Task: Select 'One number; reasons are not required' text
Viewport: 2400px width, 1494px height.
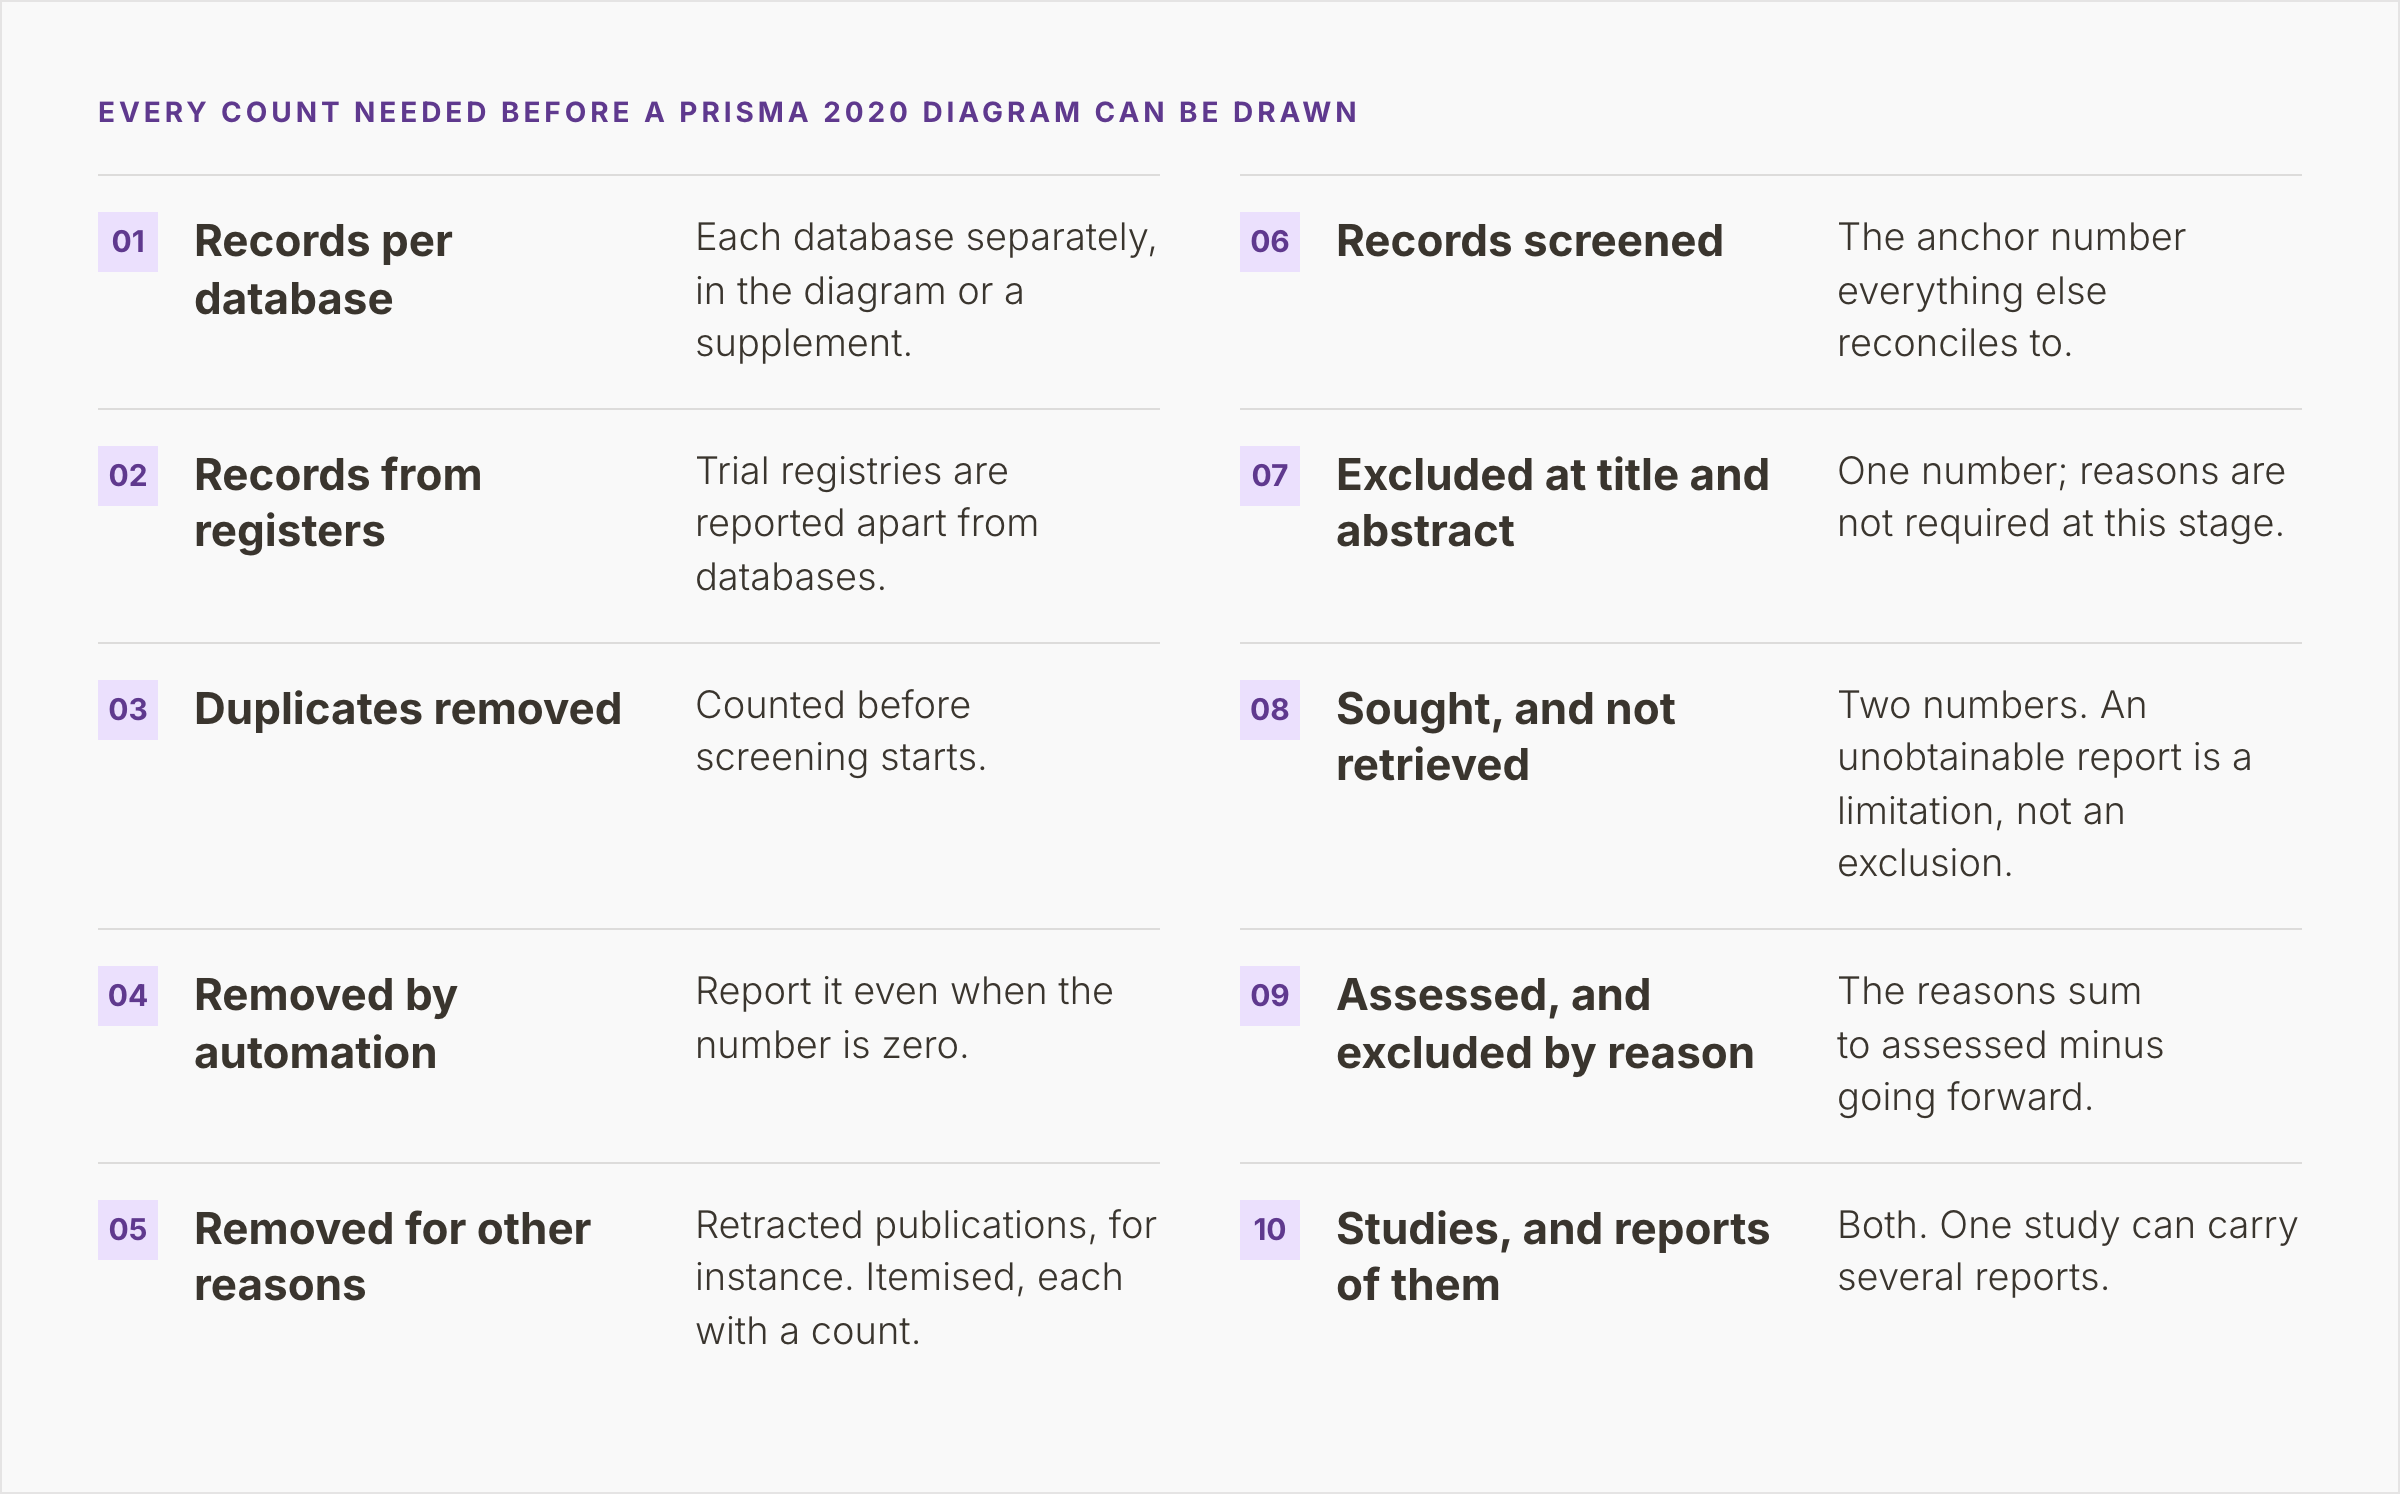Action: (2061, 497)
